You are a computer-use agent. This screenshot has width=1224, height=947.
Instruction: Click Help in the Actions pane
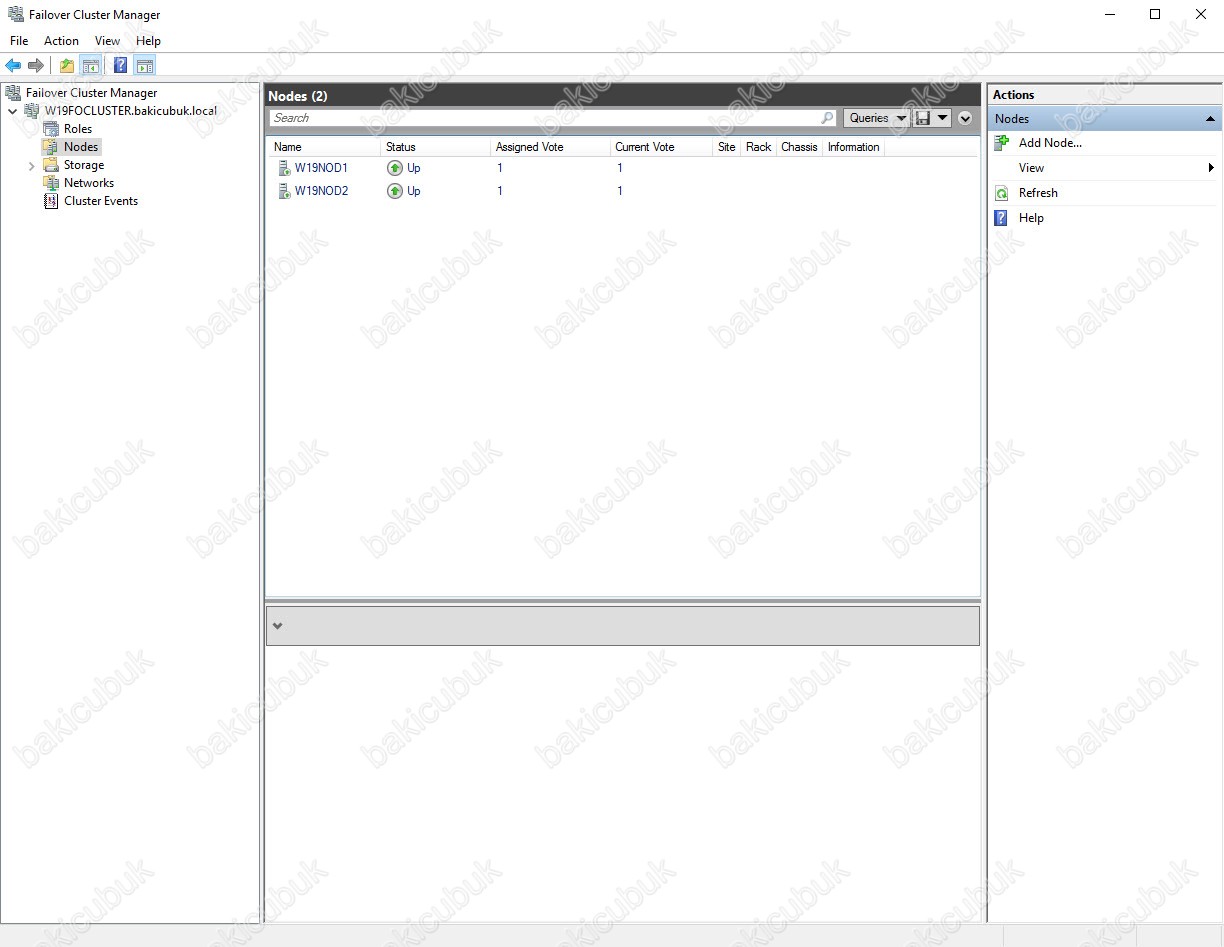1031,218
